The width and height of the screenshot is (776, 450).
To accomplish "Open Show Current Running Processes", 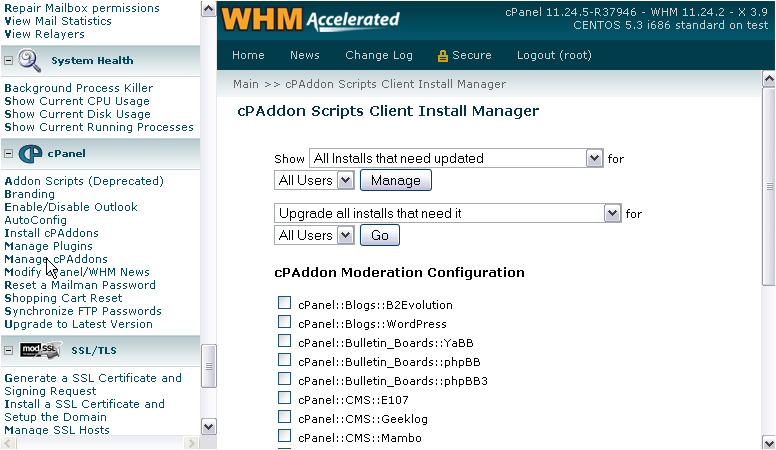I will (x=99, y=127).
